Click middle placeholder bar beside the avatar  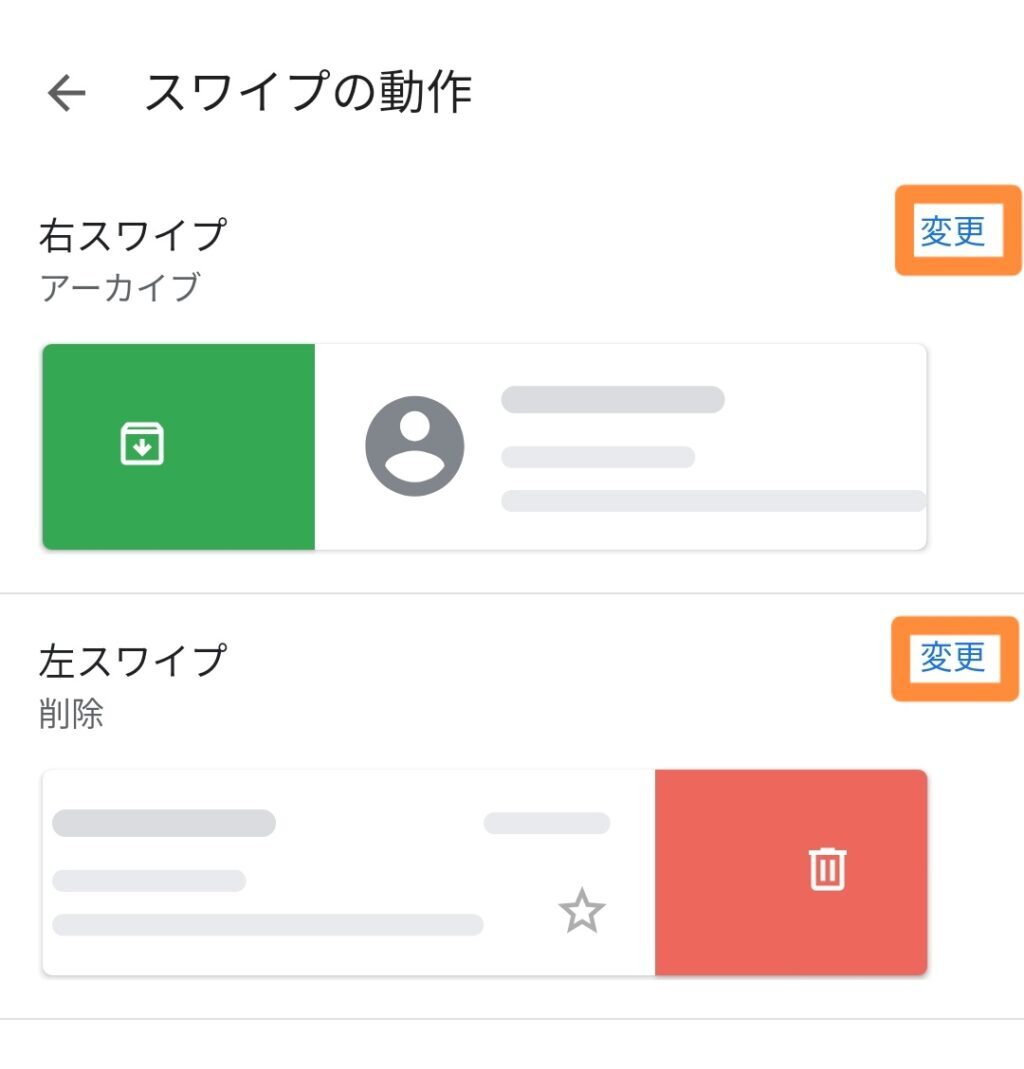pos(597,457)
